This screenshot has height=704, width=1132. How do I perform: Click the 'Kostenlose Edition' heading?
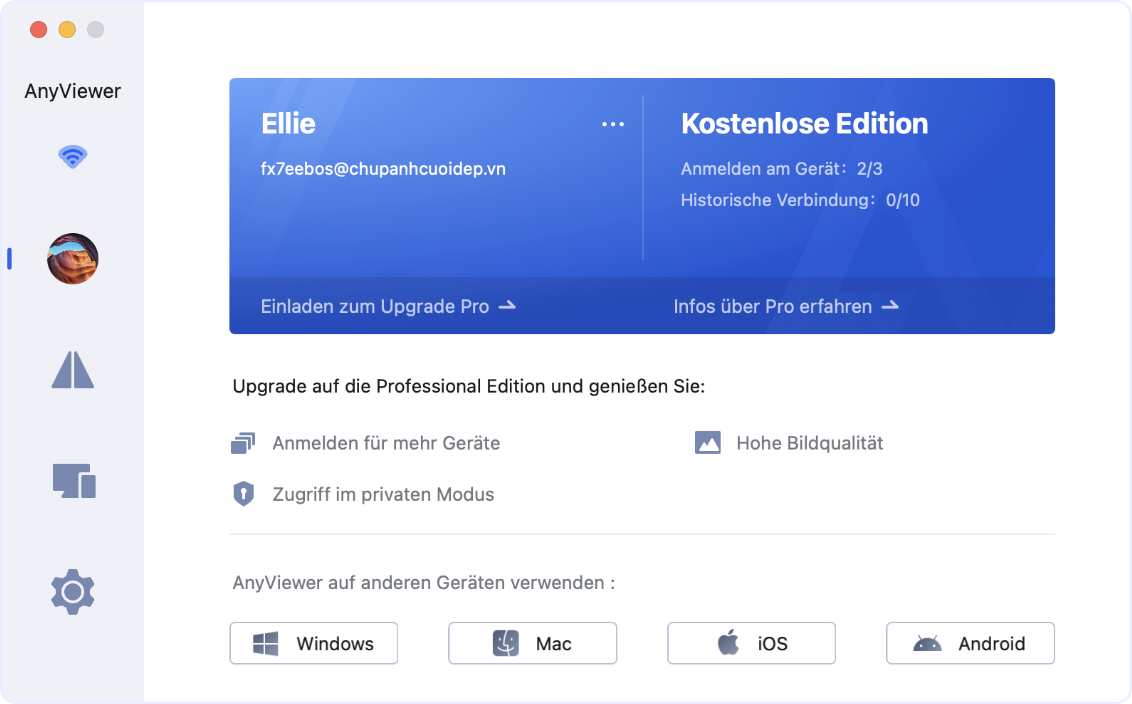click(804, 124)
